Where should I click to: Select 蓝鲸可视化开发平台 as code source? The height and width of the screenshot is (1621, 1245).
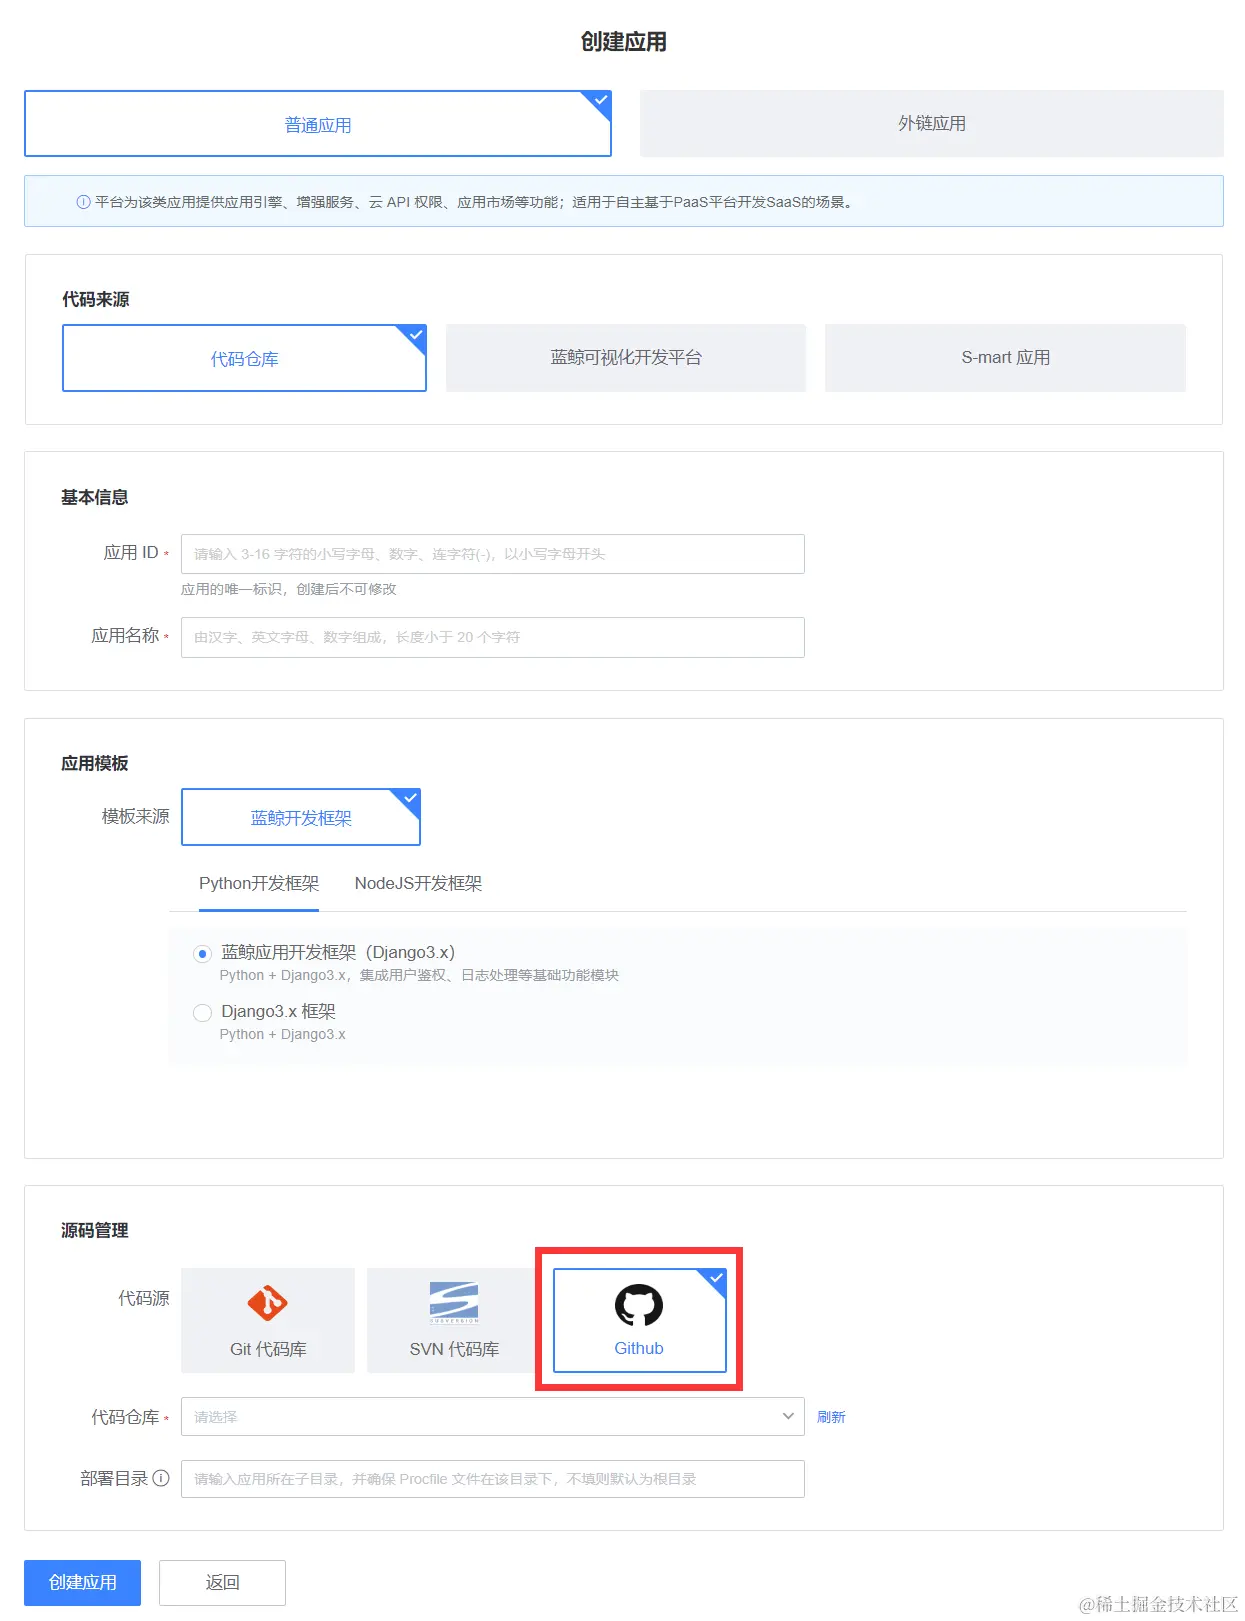coord(626,357)
